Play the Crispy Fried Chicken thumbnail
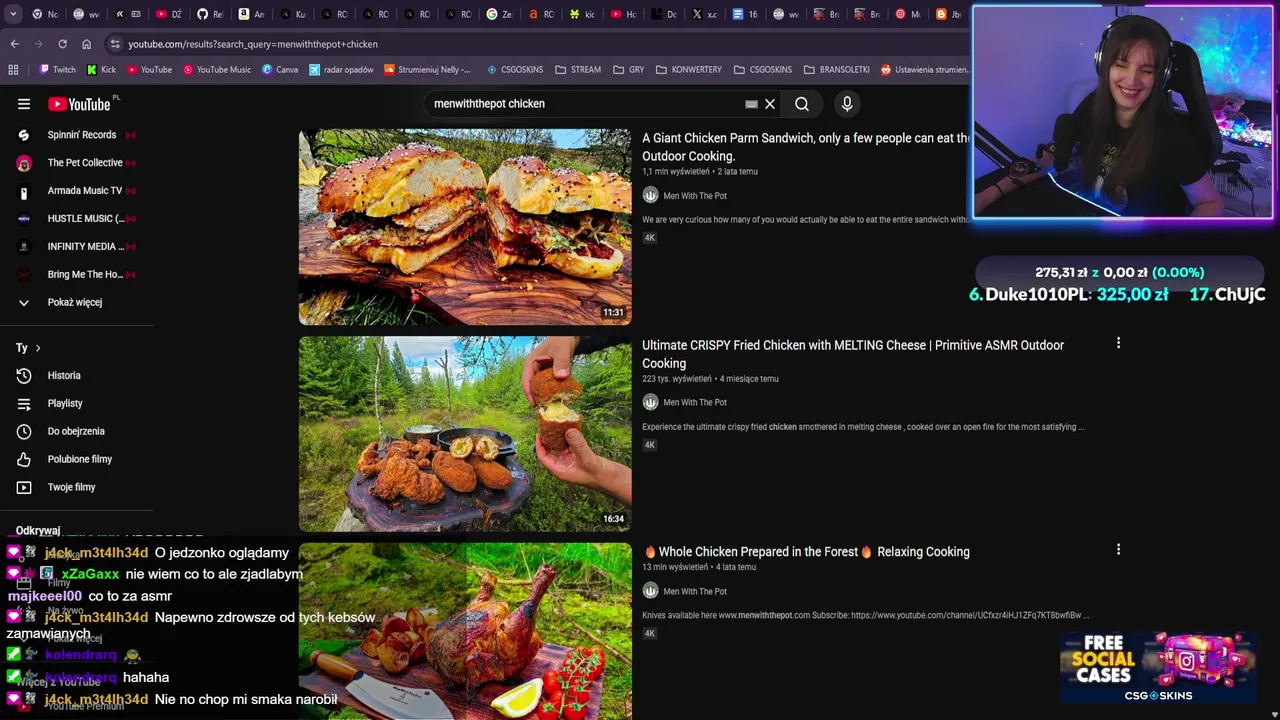1280x720 pixels. pos(465,434)
